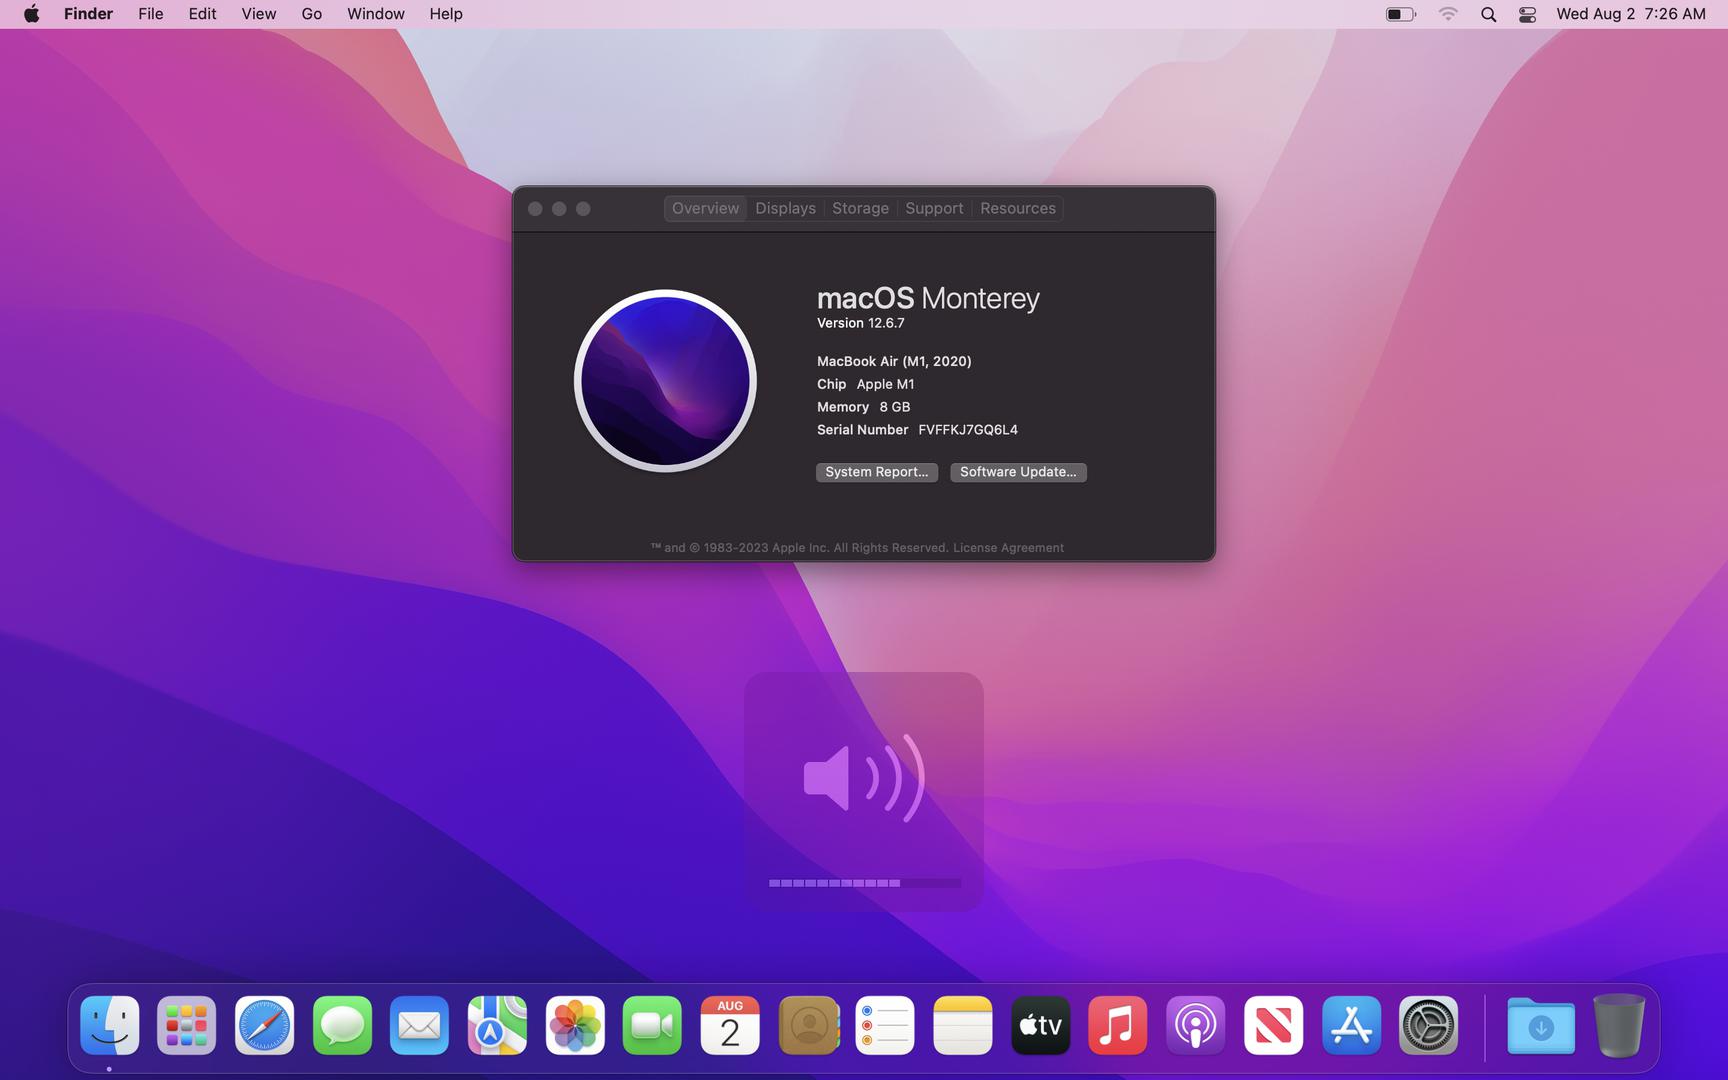1728x1080 pixels.
Task: Launch the Messages app in Dock
Action: tap(342, 1025)
